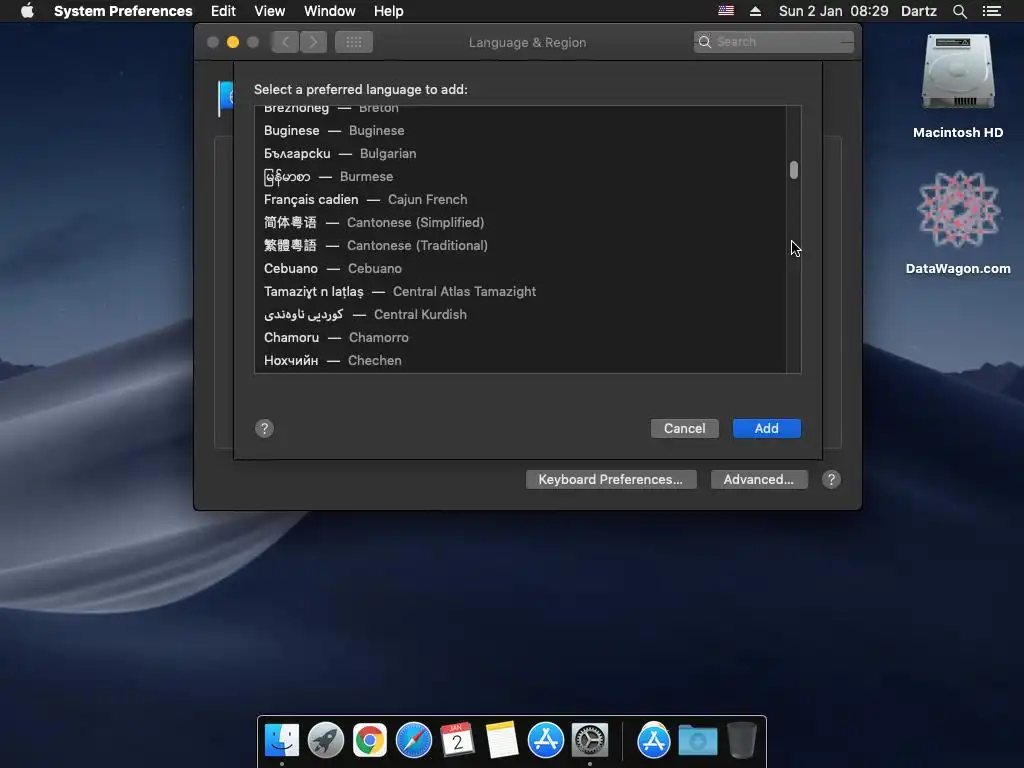
Task: Open the Trash in the Dock
Action: click(742, 741)
